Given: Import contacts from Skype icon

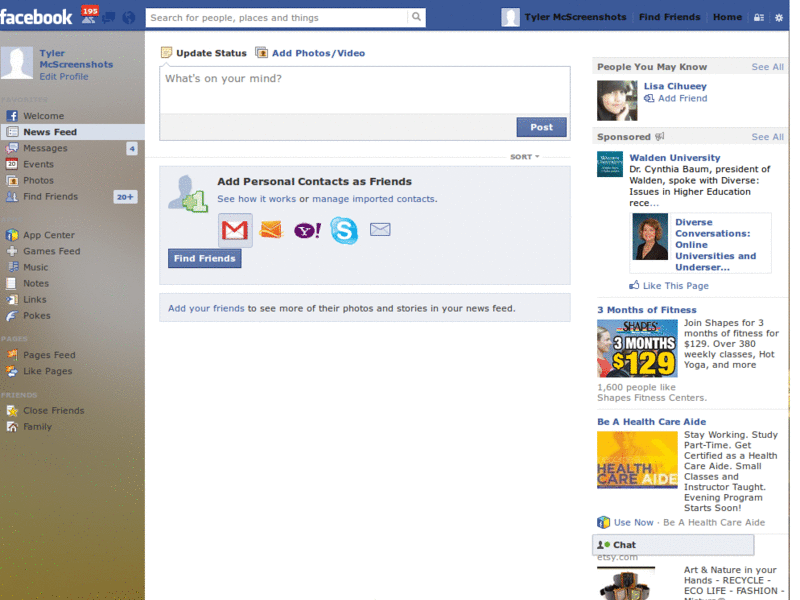Looking at the screenshot, I should click(x=344, y=230).
